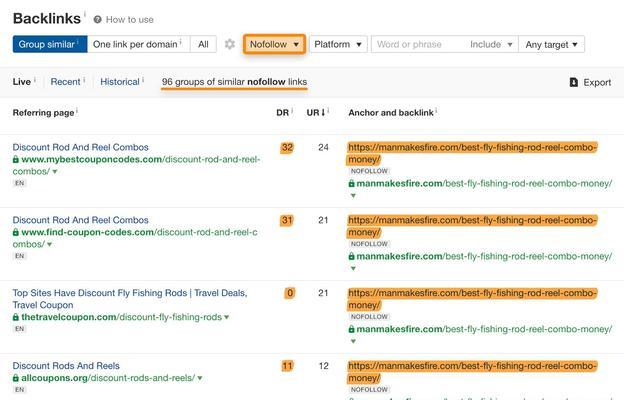624x400 pixels.
Task: Sort by DR column header
Action: 283,113
